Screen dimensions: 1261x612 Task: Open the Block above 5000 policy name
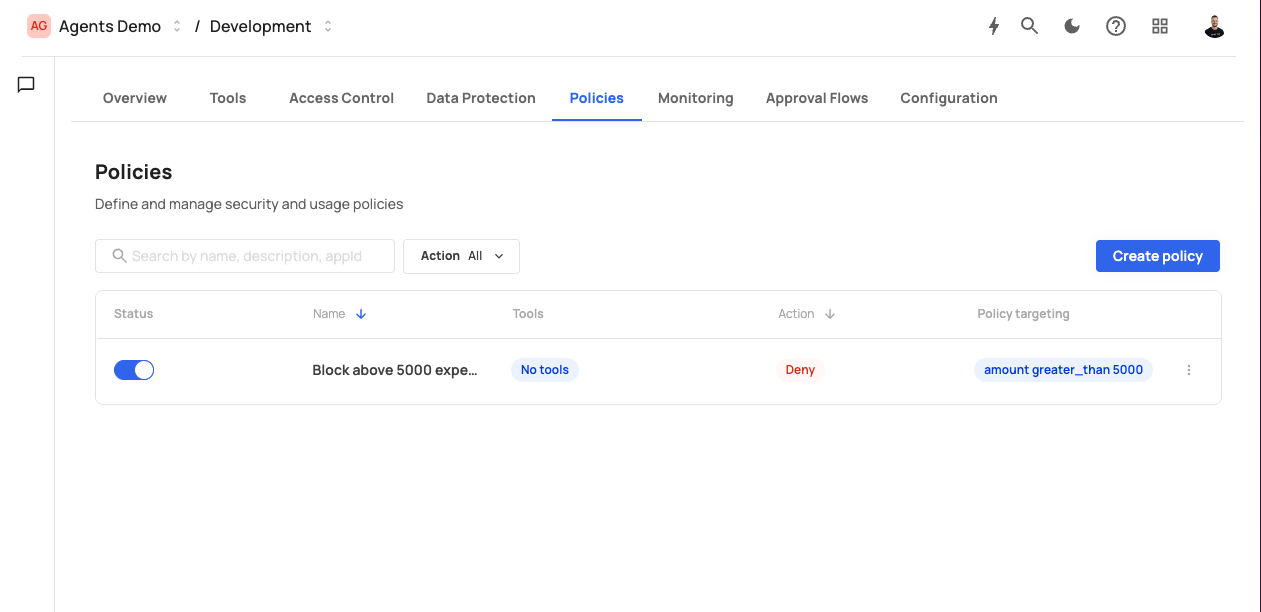395,370
